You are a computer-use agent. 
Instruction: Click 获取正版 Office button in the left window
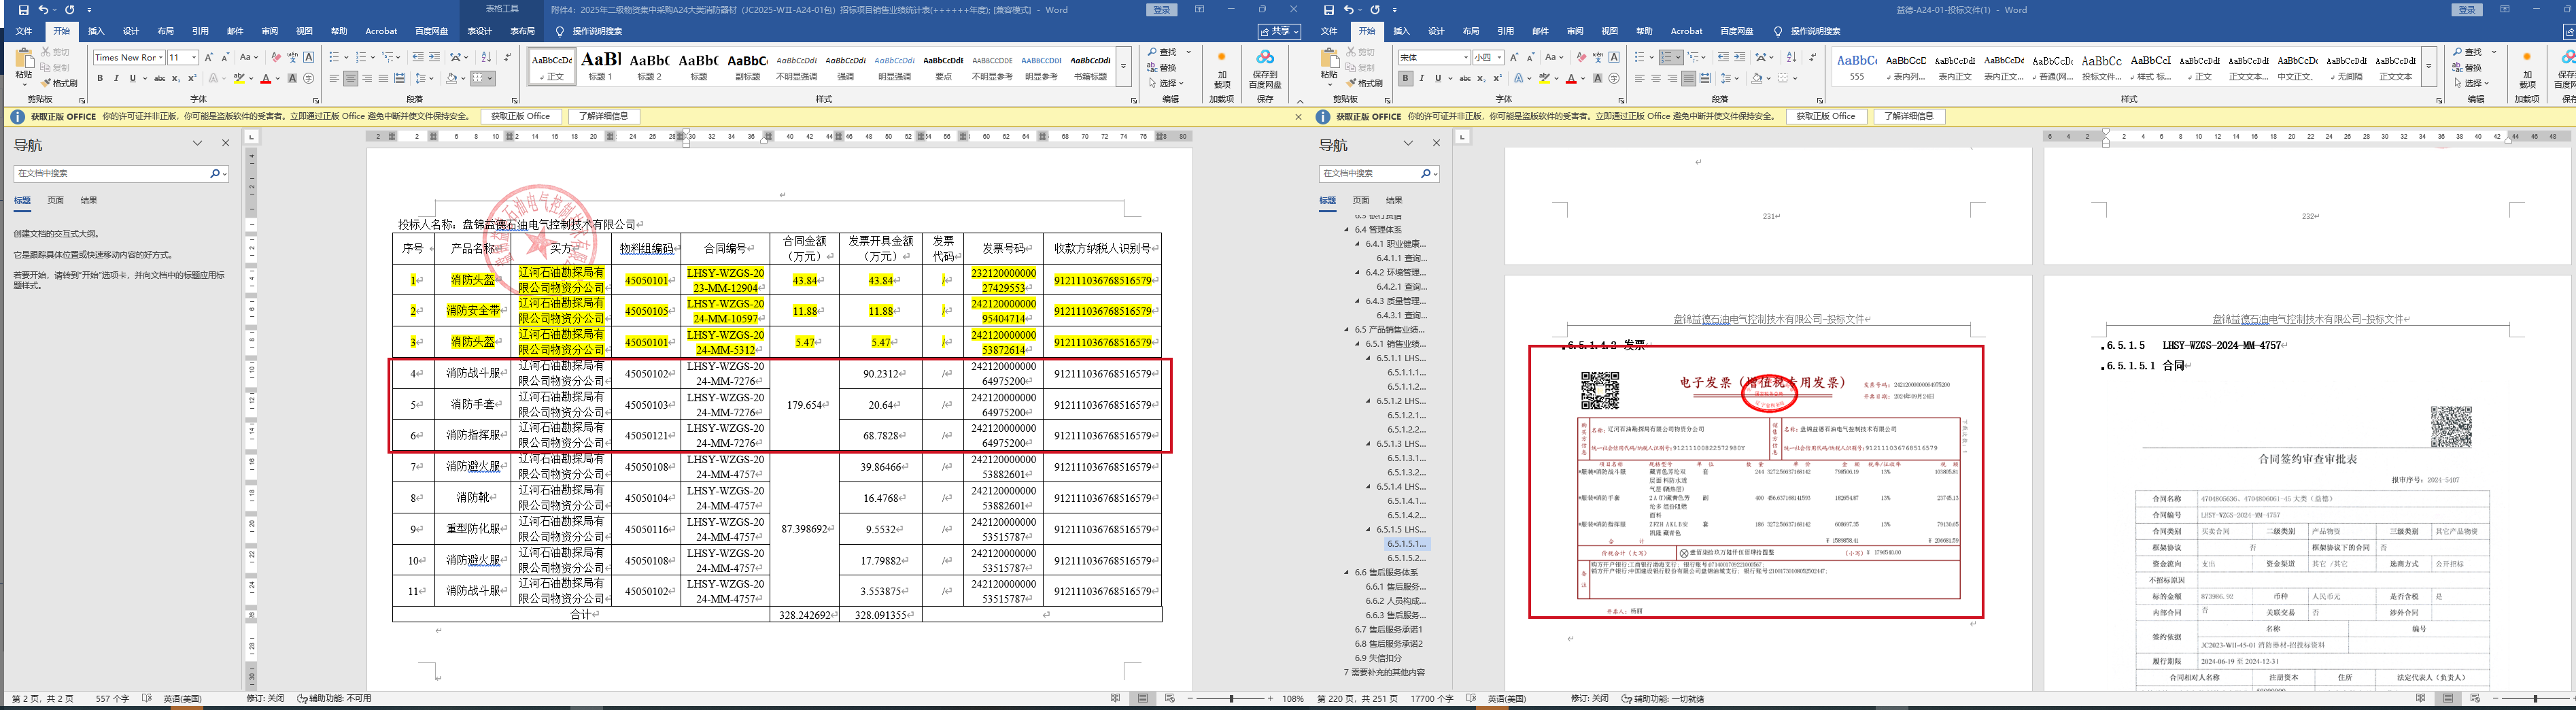(x=520, y=117)
